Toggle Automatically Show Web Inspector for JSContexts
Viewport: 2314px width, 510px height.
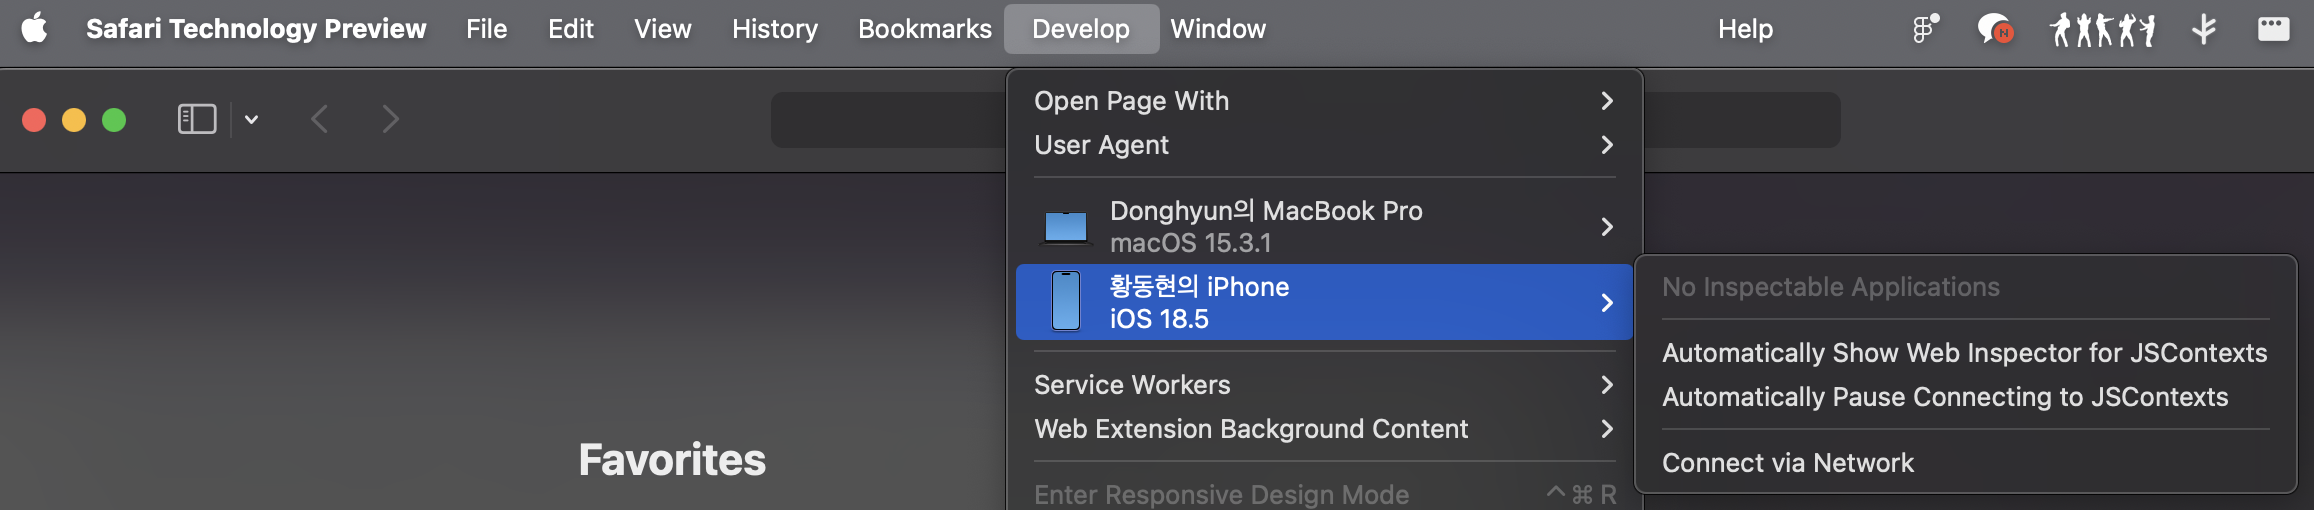[x=1965, y=353]
